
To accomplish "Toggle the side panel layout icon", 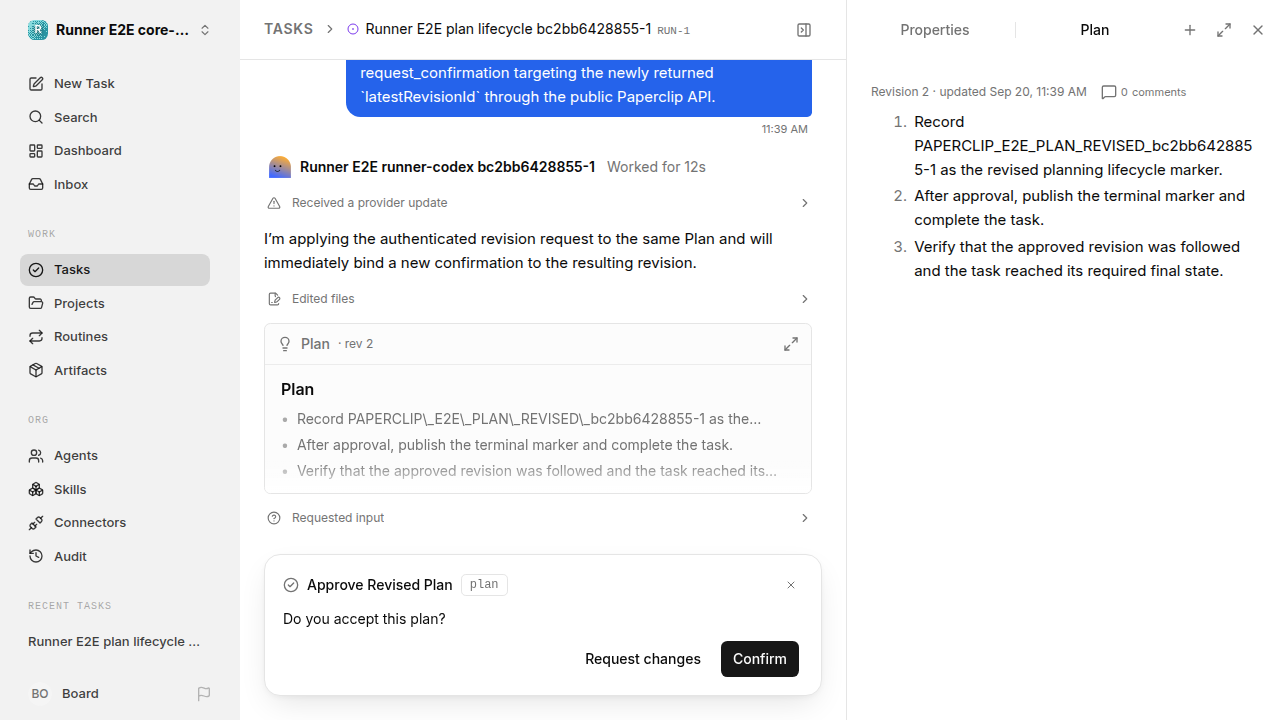I will tap(804, 30).
